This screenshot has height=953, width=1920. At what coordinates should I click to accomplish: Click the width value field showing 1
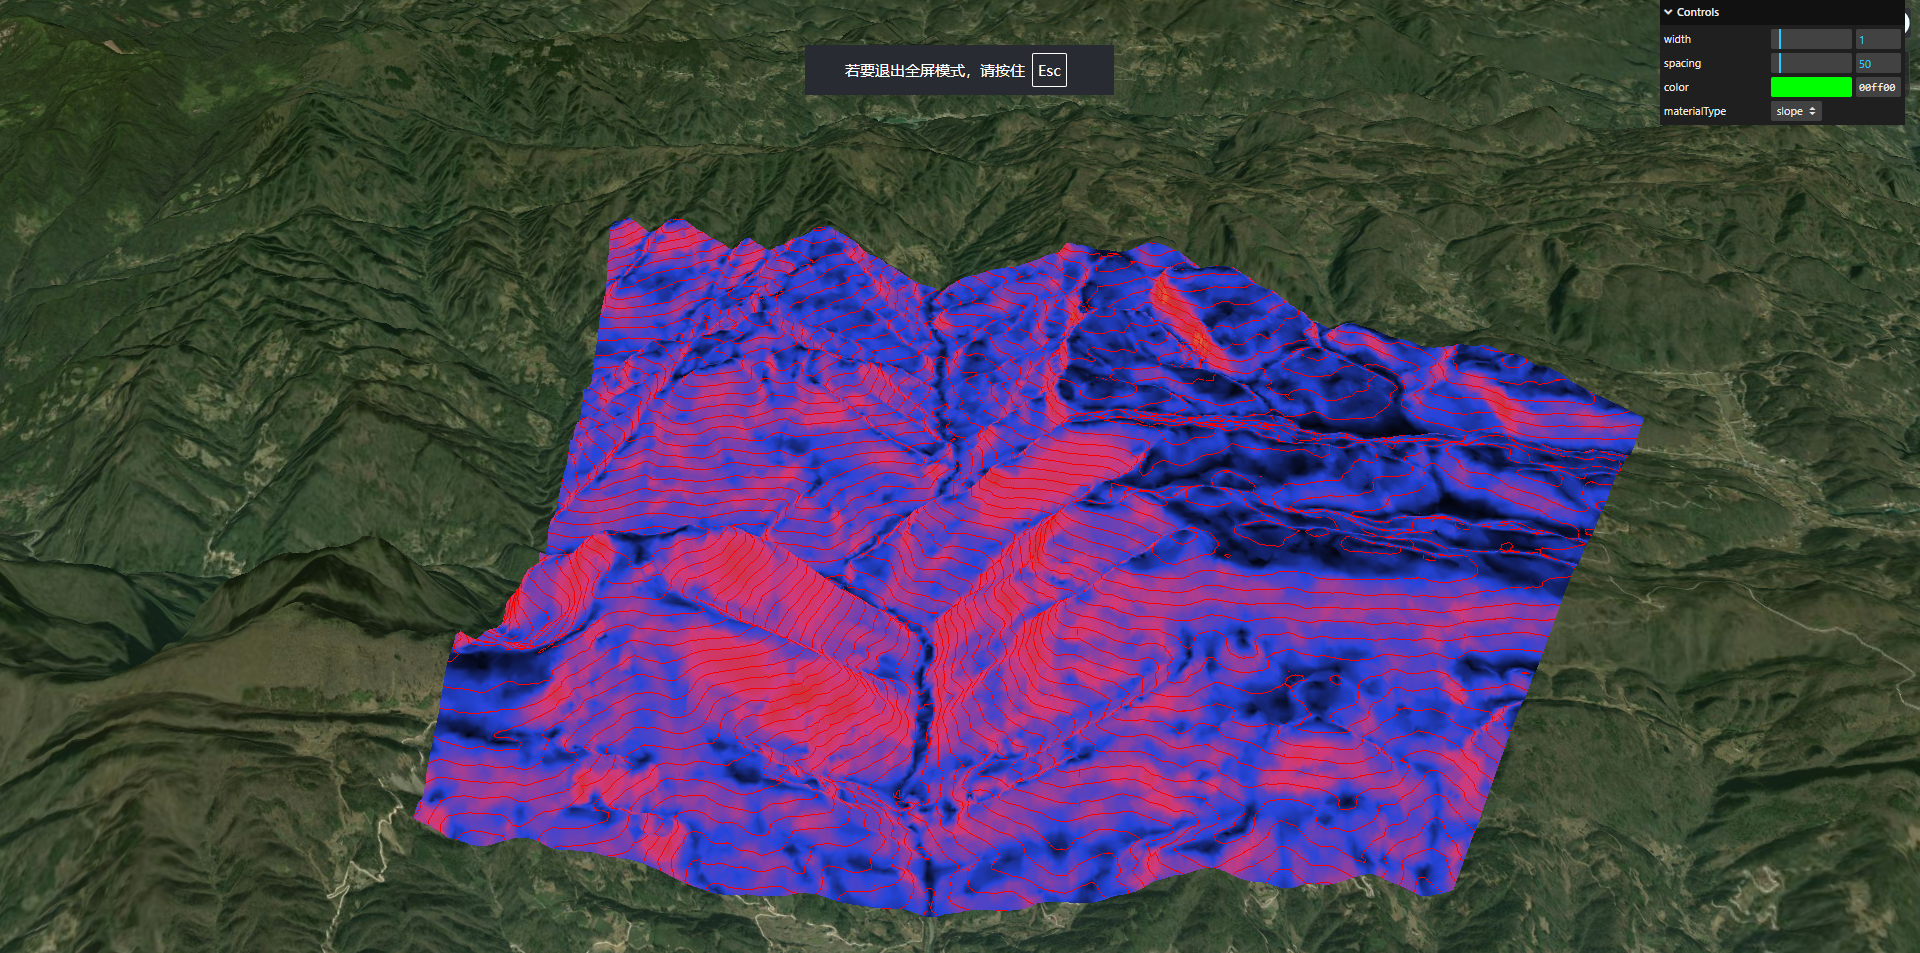coord(1878,39)
